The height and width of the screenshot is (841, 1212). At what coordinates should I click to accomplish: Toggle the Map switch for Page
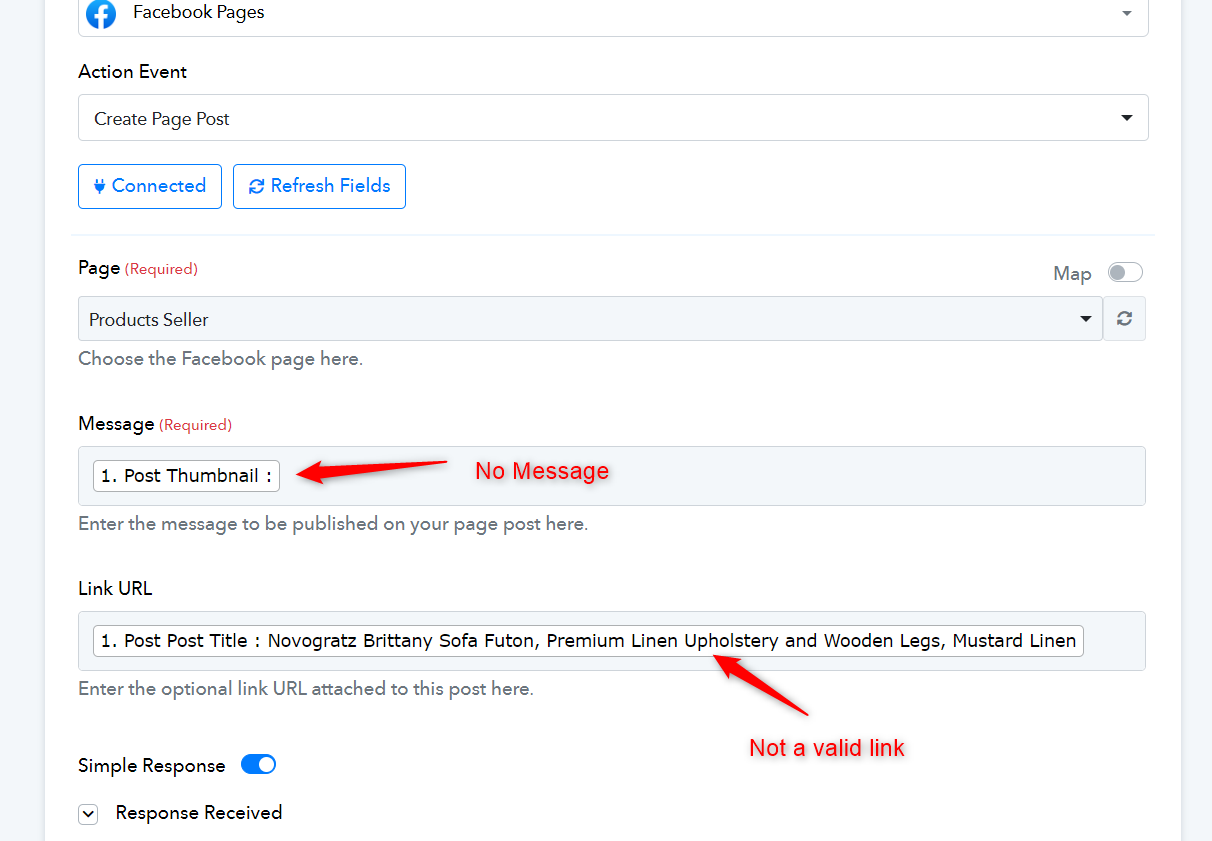pyautogui.click(x=1125, y=273)
